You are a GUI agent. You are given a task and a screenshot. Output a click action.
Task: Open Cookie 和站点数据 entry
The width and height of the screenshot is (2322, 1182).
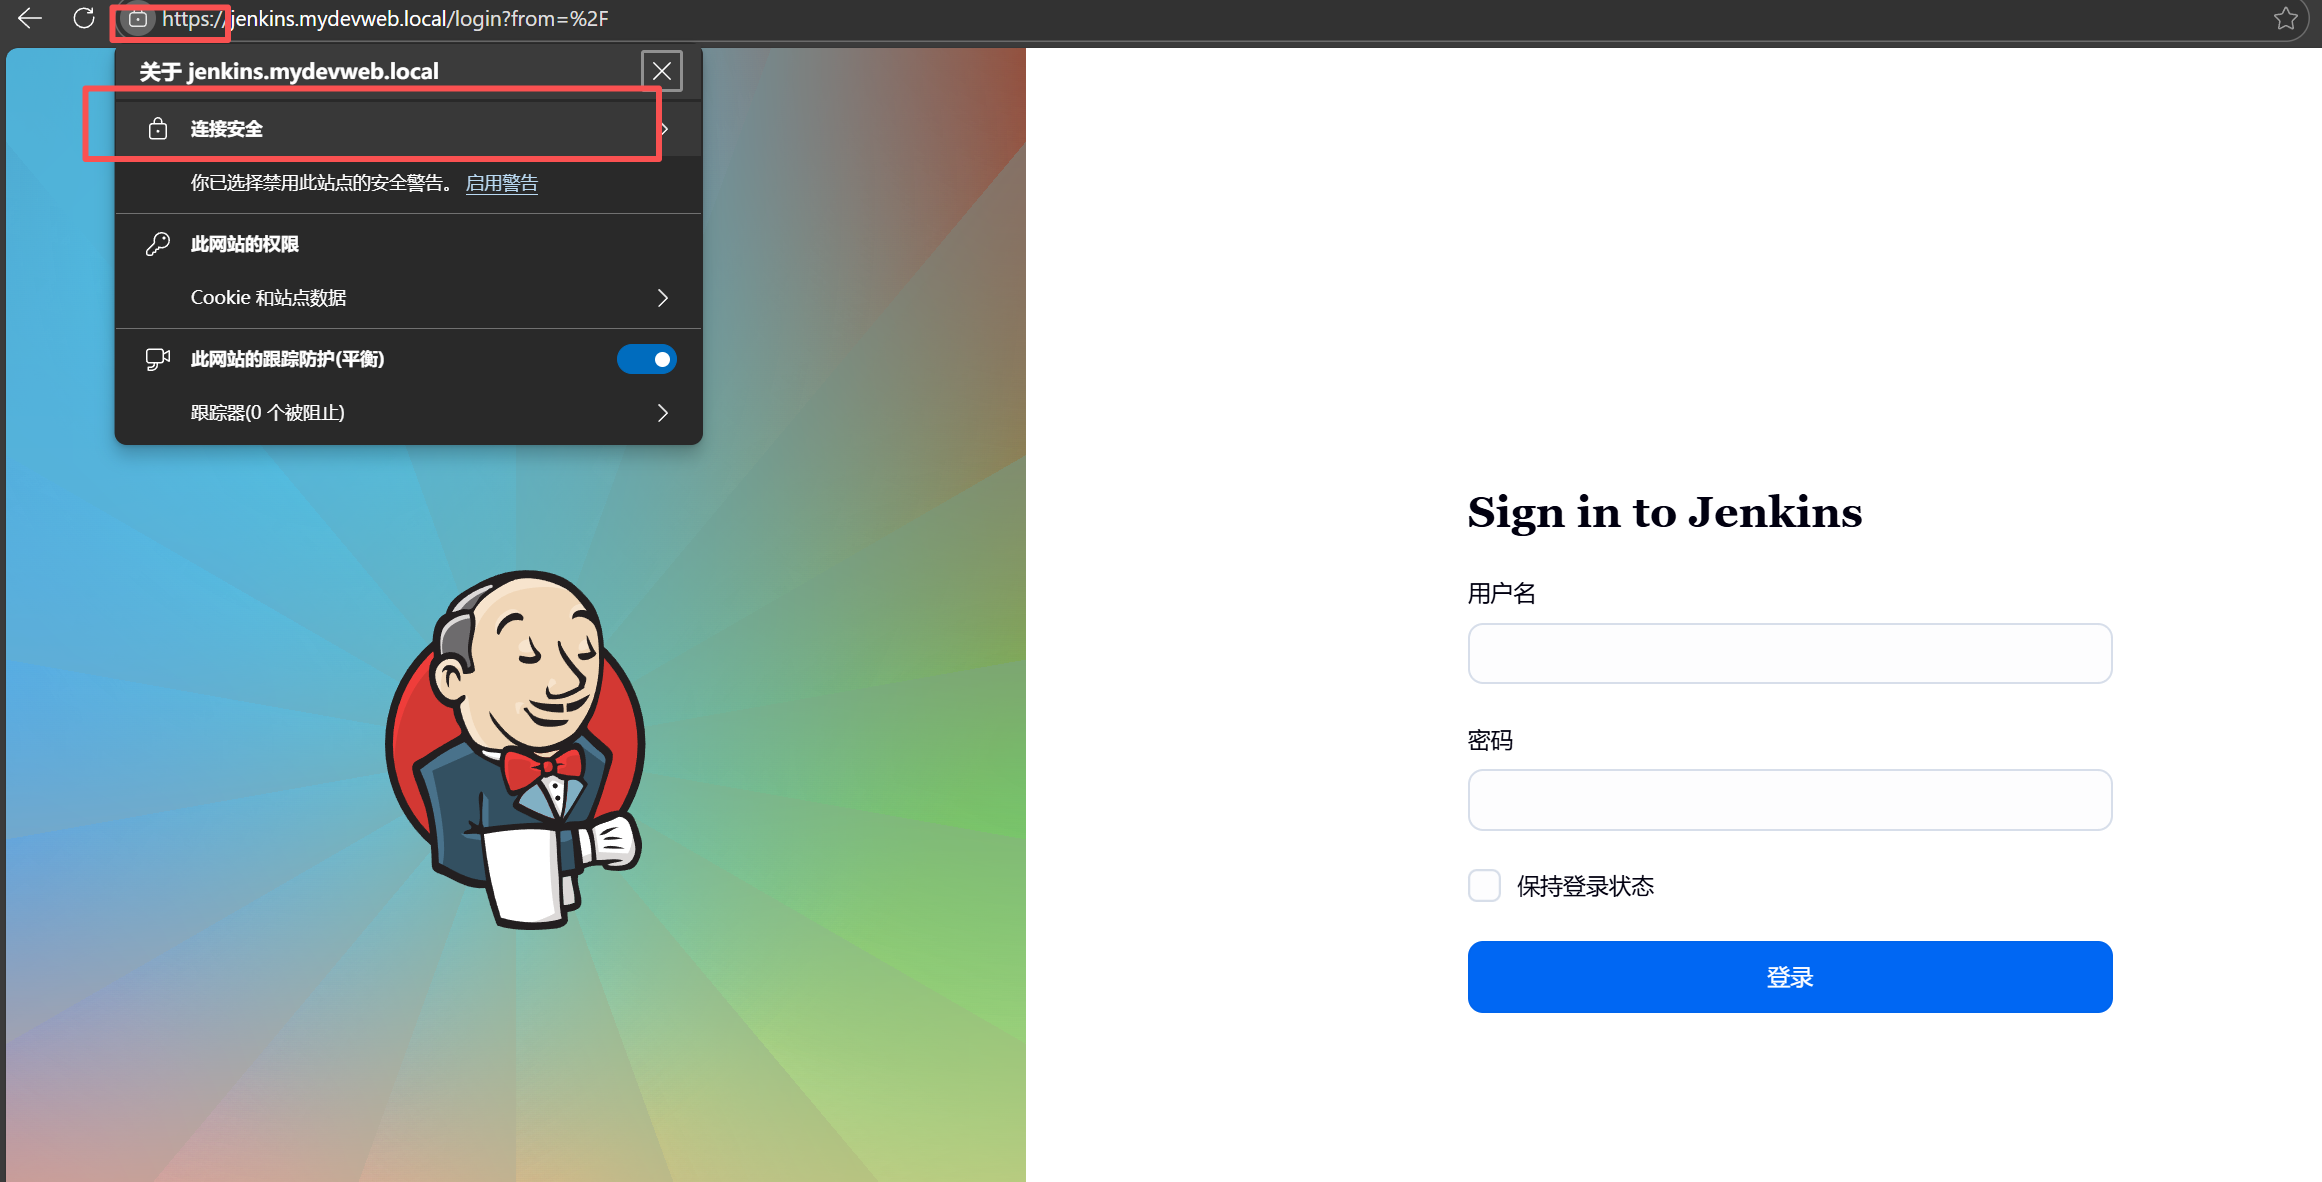tap(408, 298)
